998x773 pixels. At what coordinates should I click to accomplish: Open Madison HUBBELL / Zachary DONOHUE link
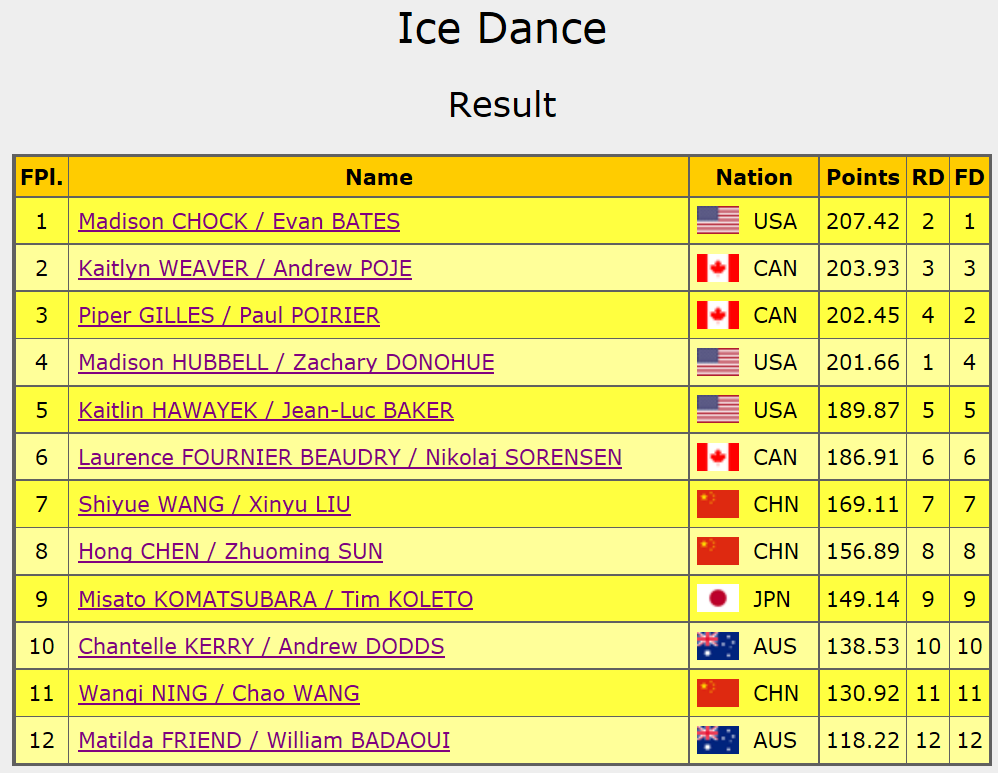(x=286, y=362)
